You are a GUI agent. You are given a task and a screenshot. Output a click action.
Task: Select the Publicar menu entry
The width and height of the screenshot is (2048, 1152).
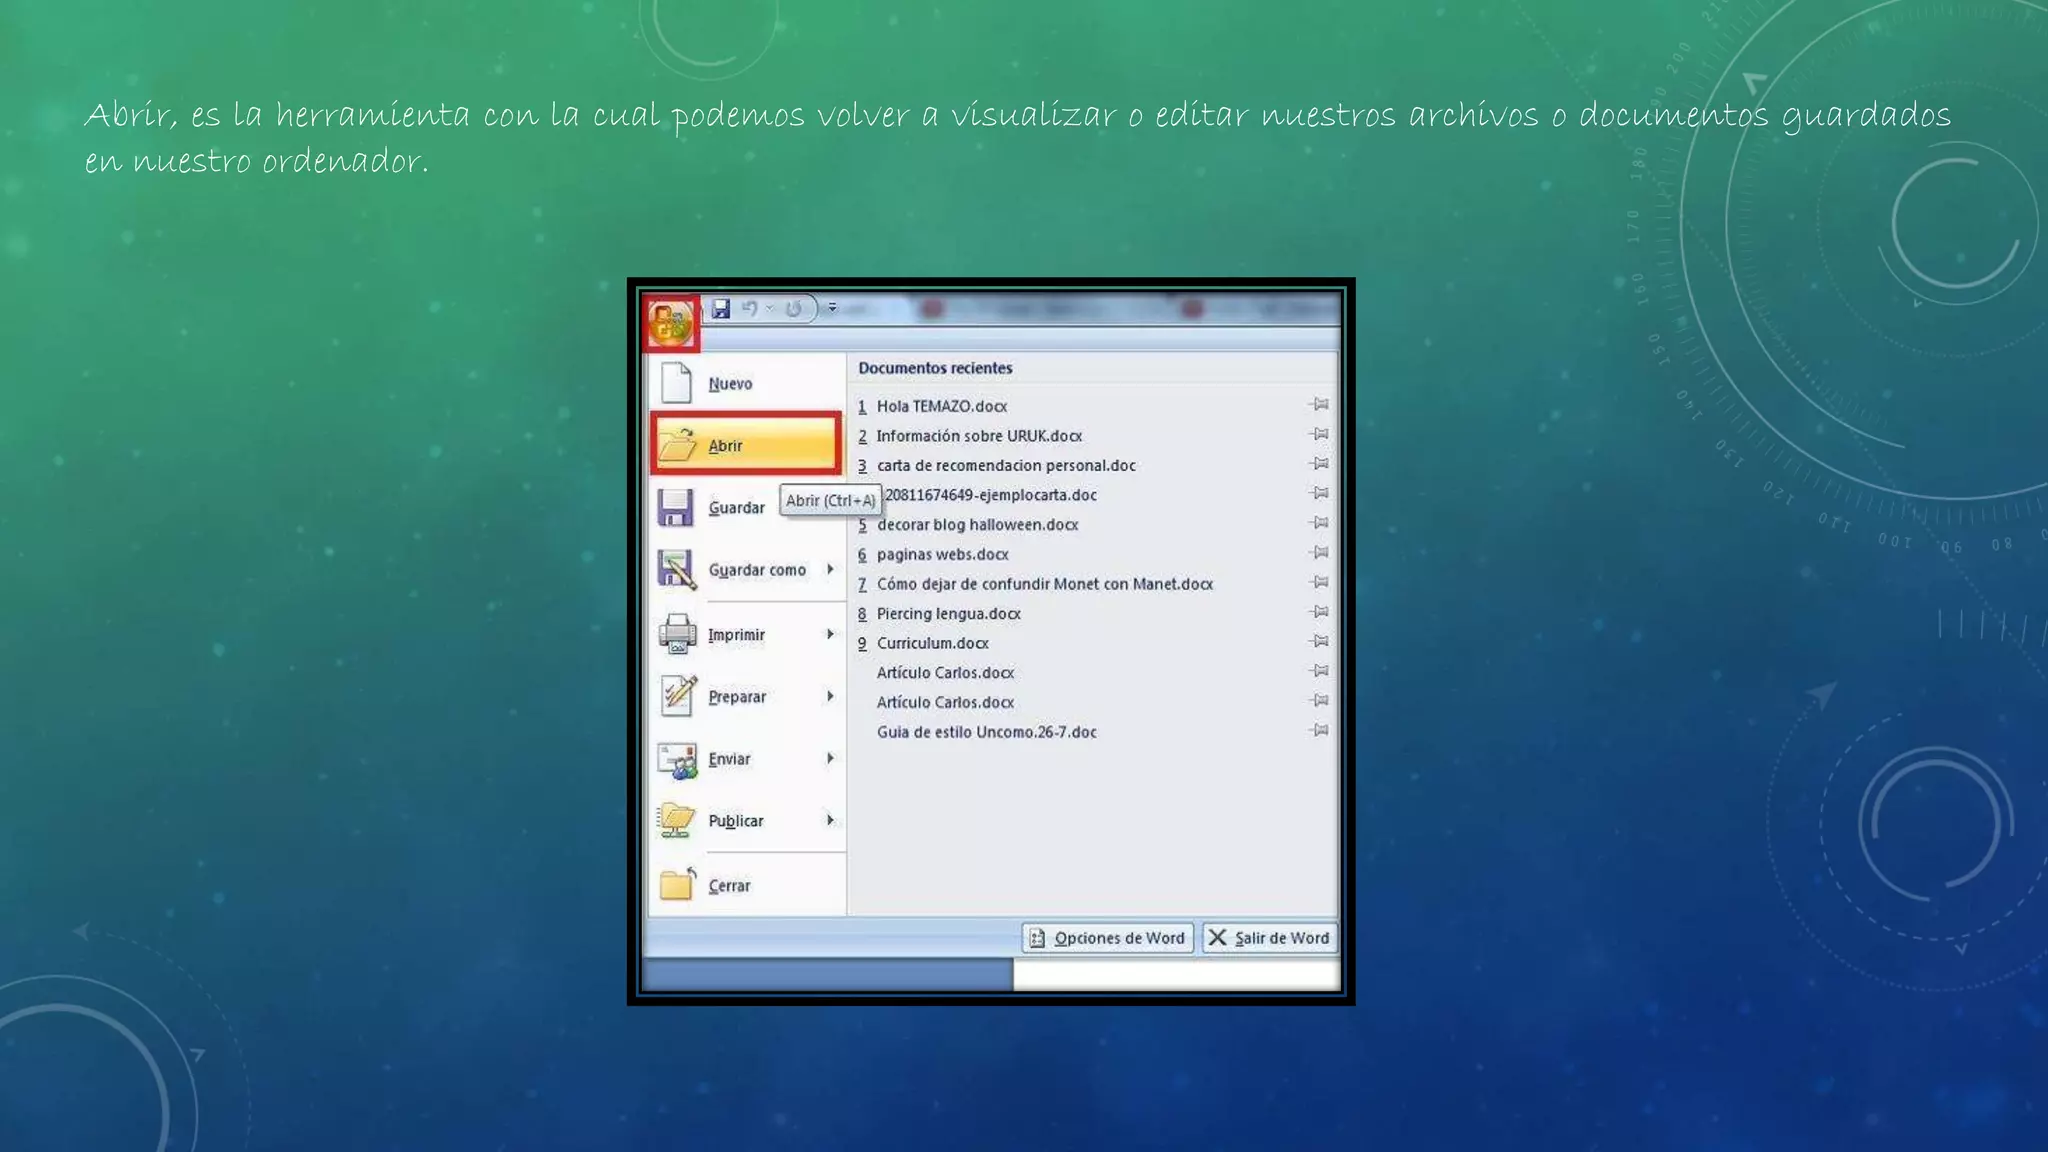[747, 821]
